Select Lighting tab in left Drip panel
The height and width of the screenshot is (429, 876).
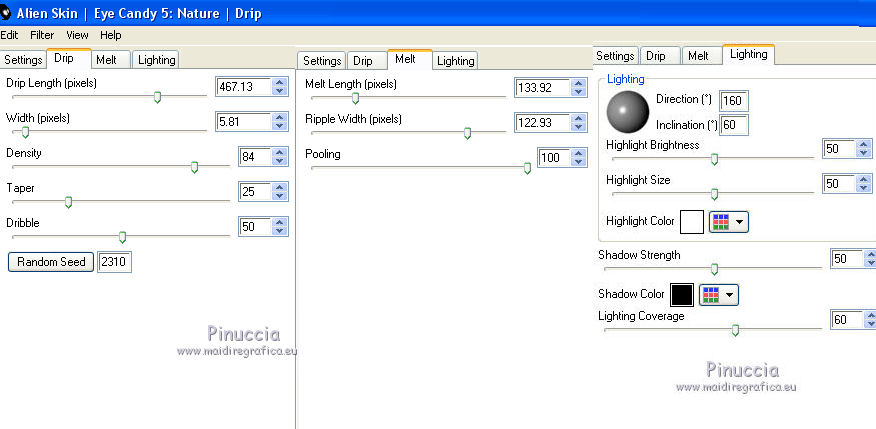coord(156,60)
